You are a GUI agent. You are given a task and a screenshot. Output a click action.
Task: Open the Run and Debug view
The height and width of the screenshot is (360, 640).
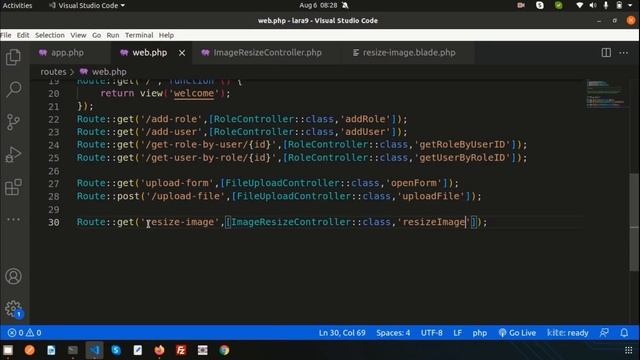tap(13, 155)
